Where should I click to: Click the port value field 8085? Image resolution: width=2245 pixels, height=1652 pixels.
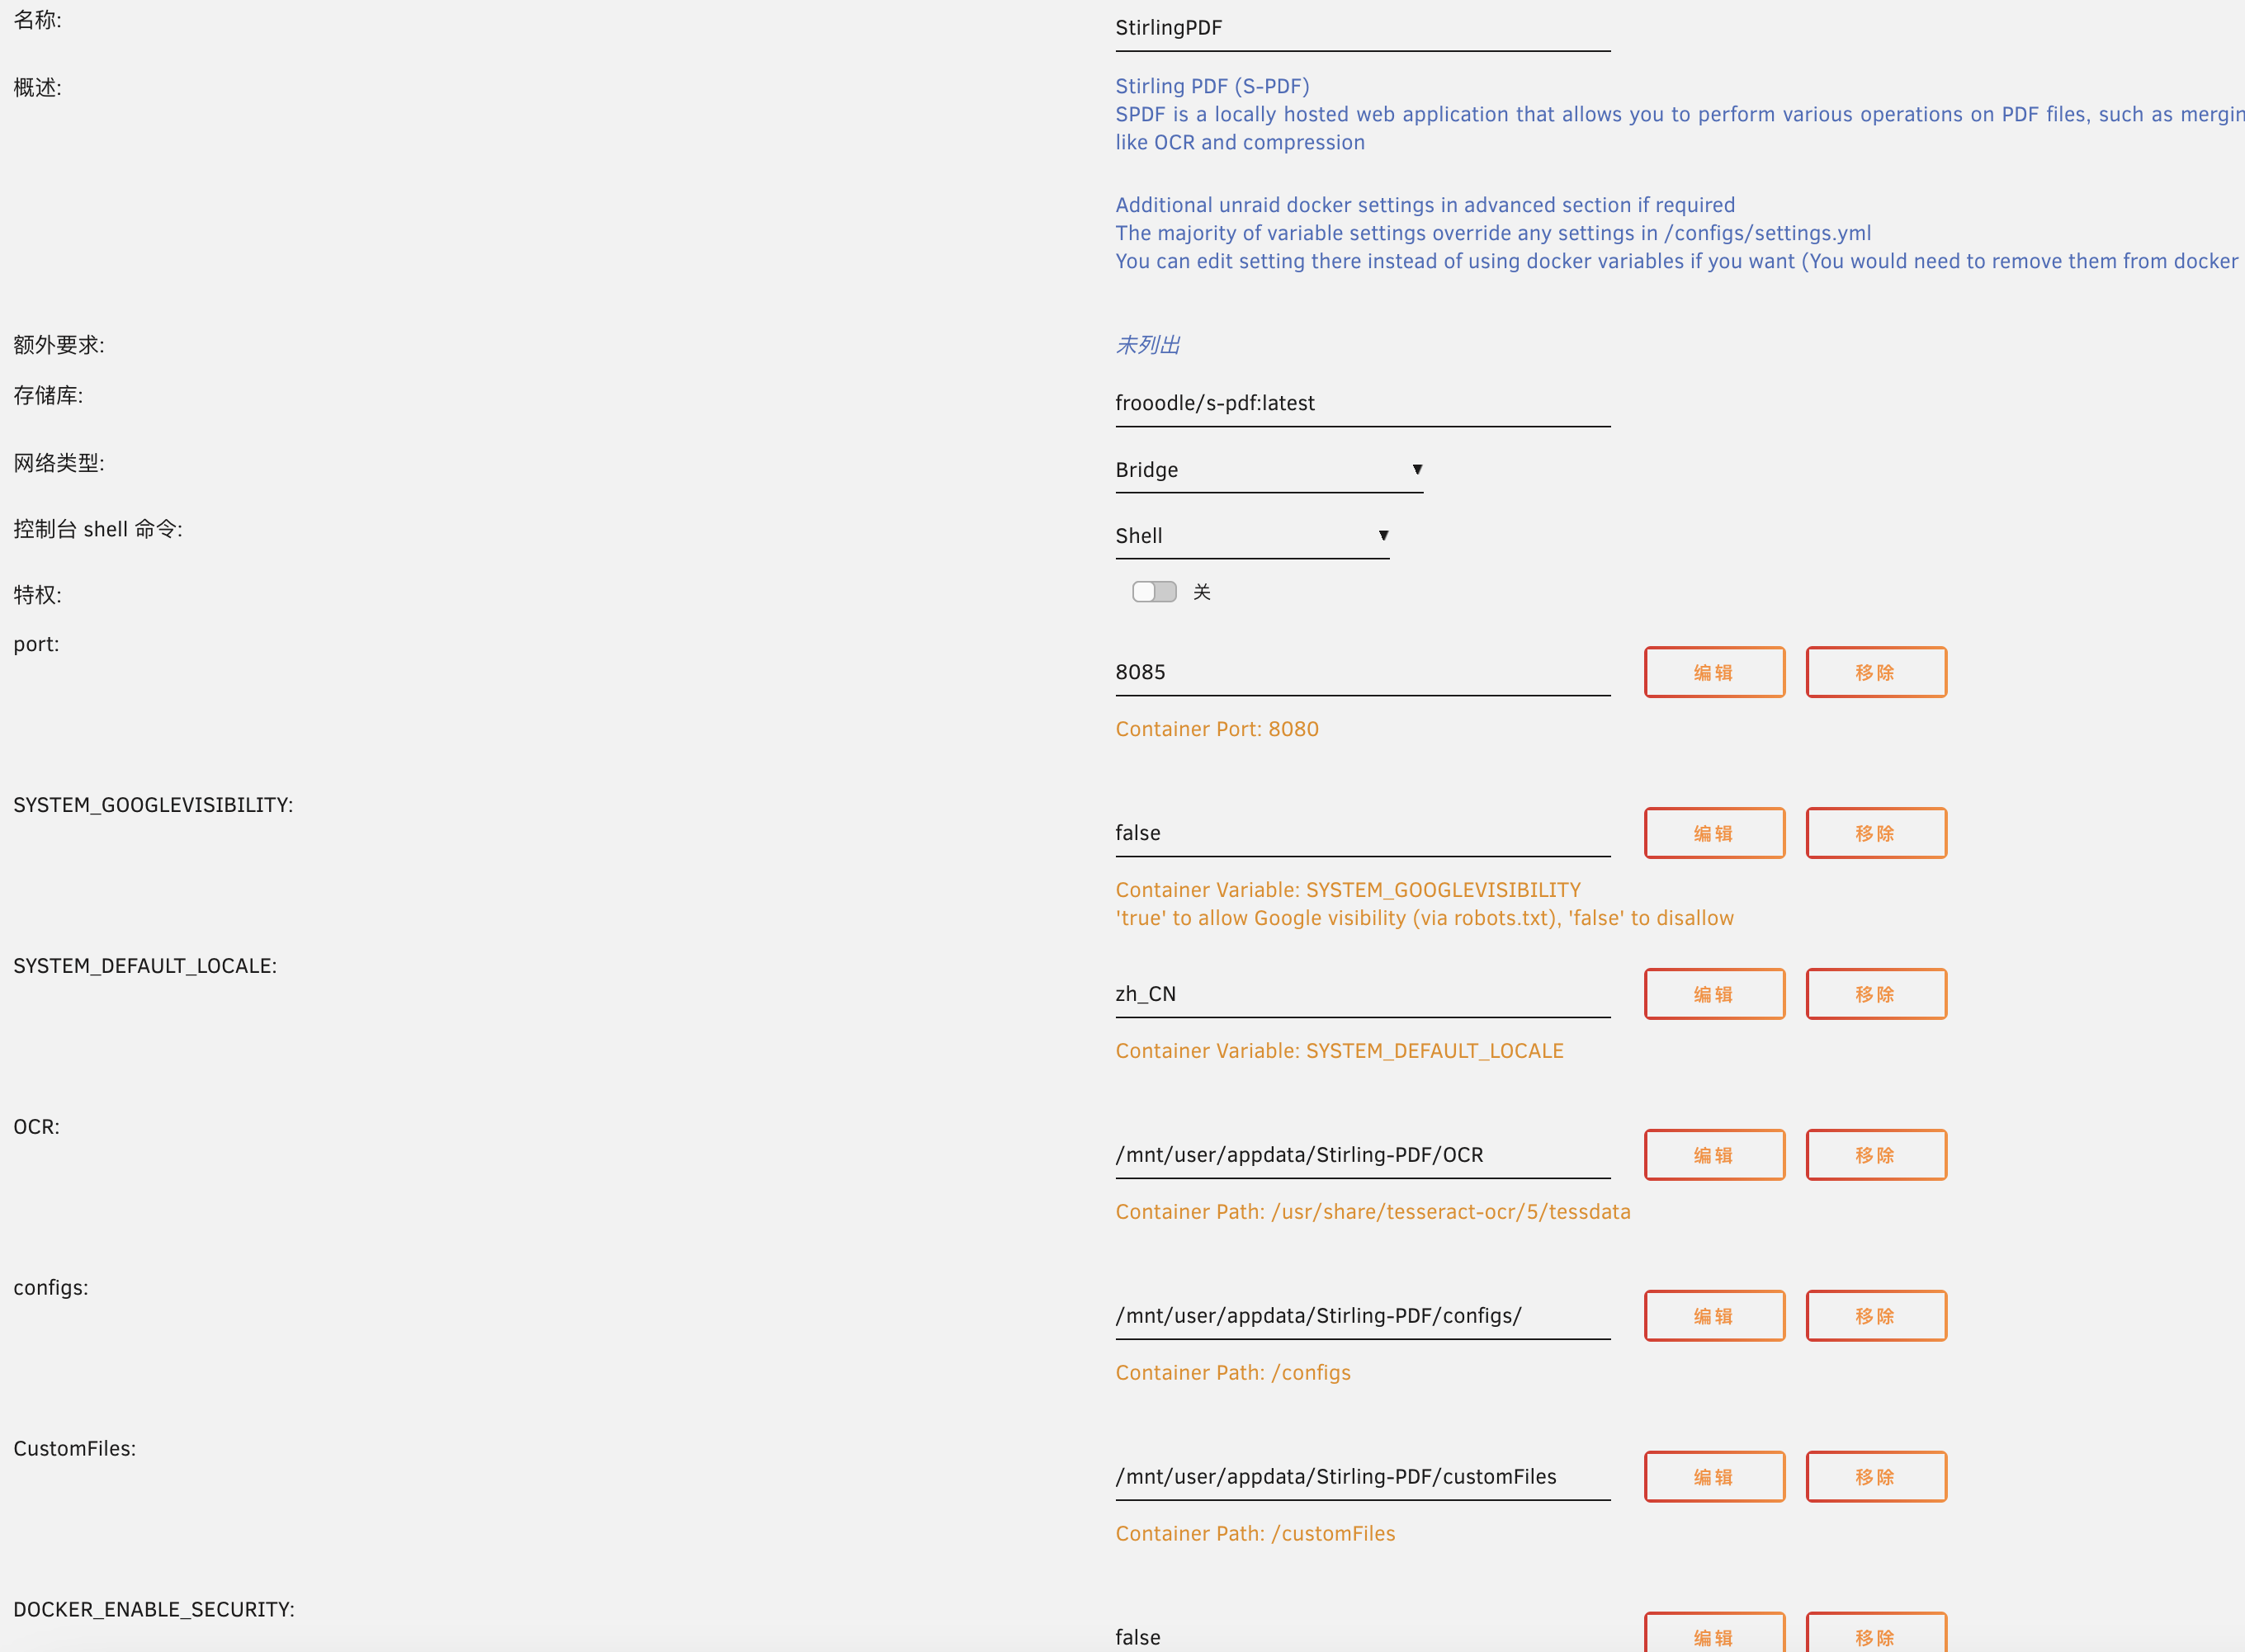coord(1362,672)
